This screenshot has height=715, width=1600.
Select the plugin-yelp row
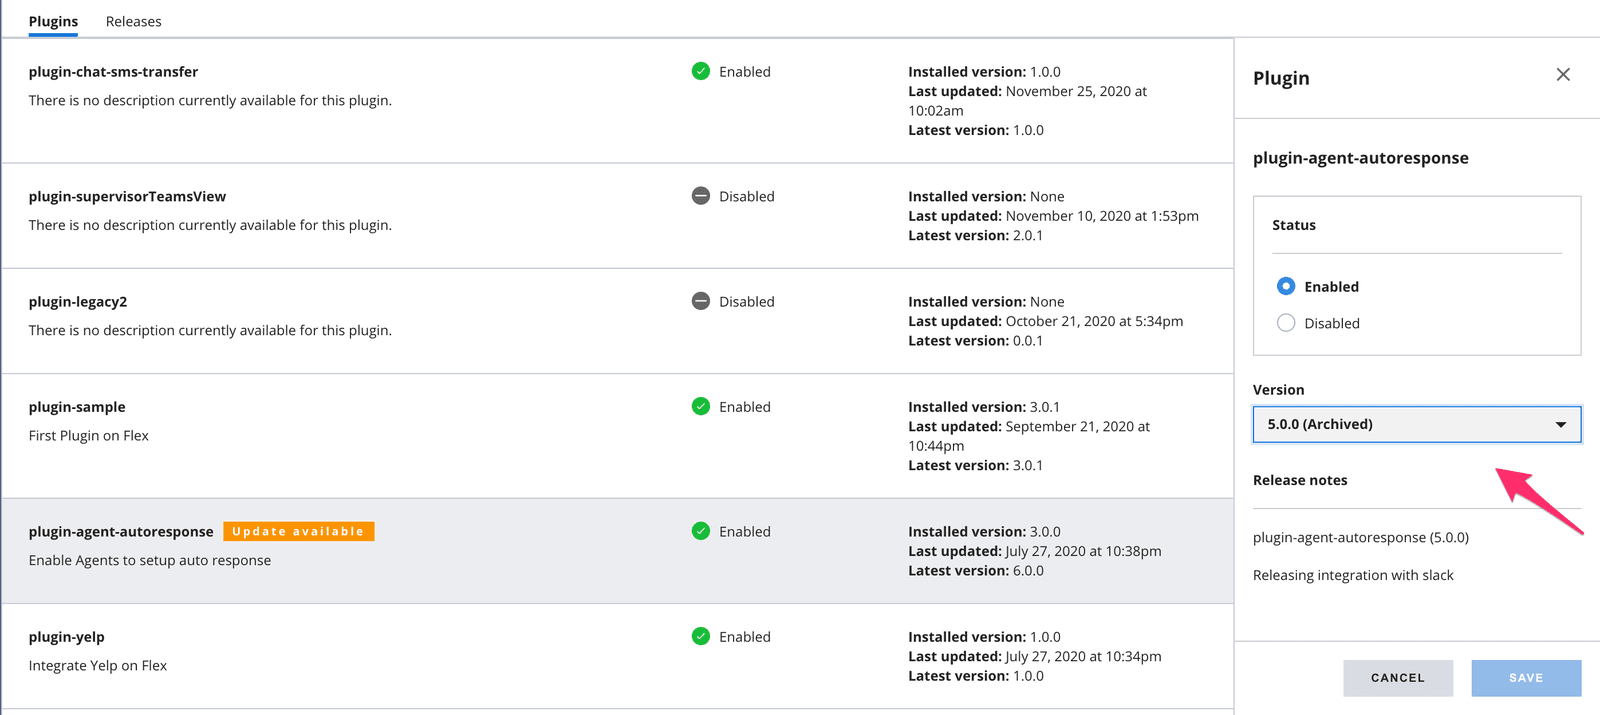click(x=400, y=656)
